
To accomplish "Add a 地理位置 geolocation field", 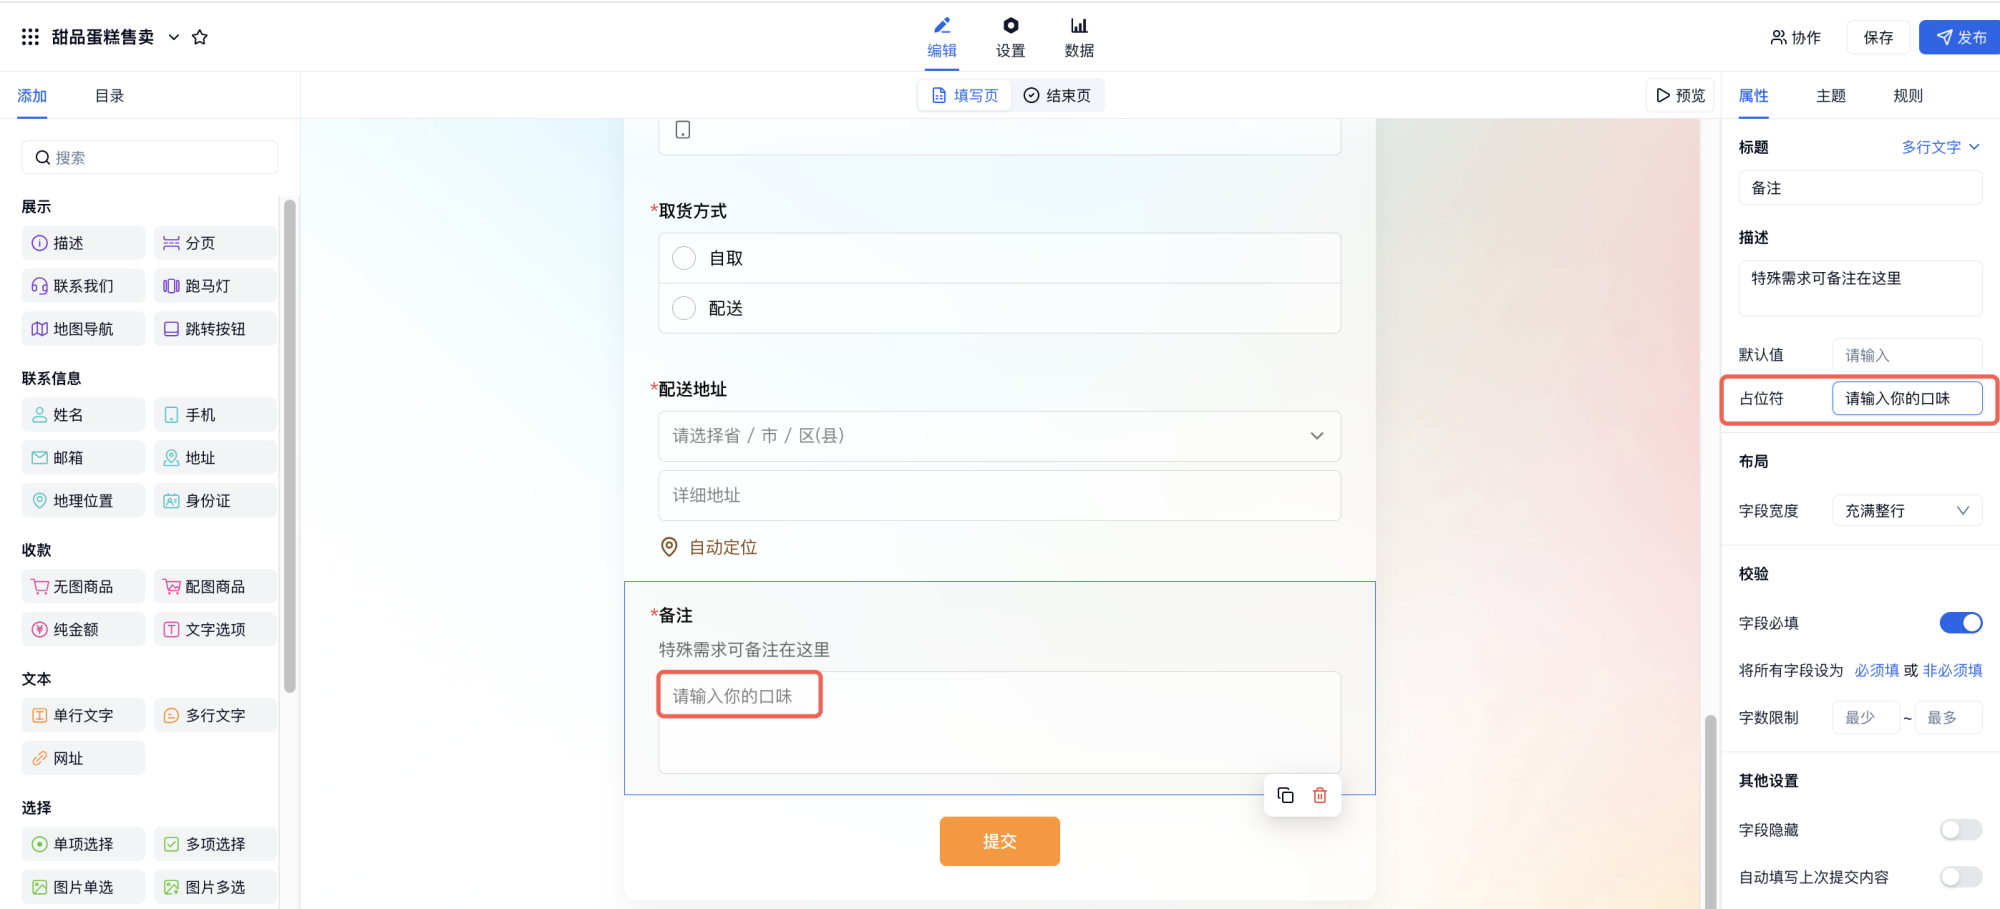I will 83,501.
